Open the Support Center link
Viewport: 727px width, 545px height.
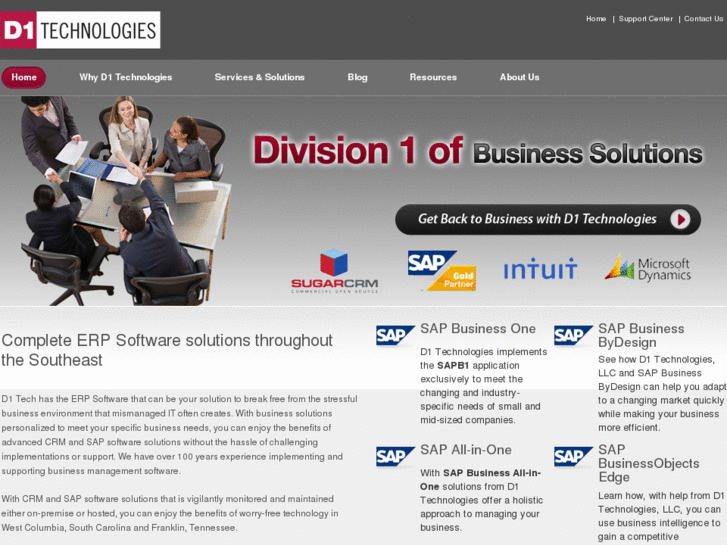click(x=645, y=19)
